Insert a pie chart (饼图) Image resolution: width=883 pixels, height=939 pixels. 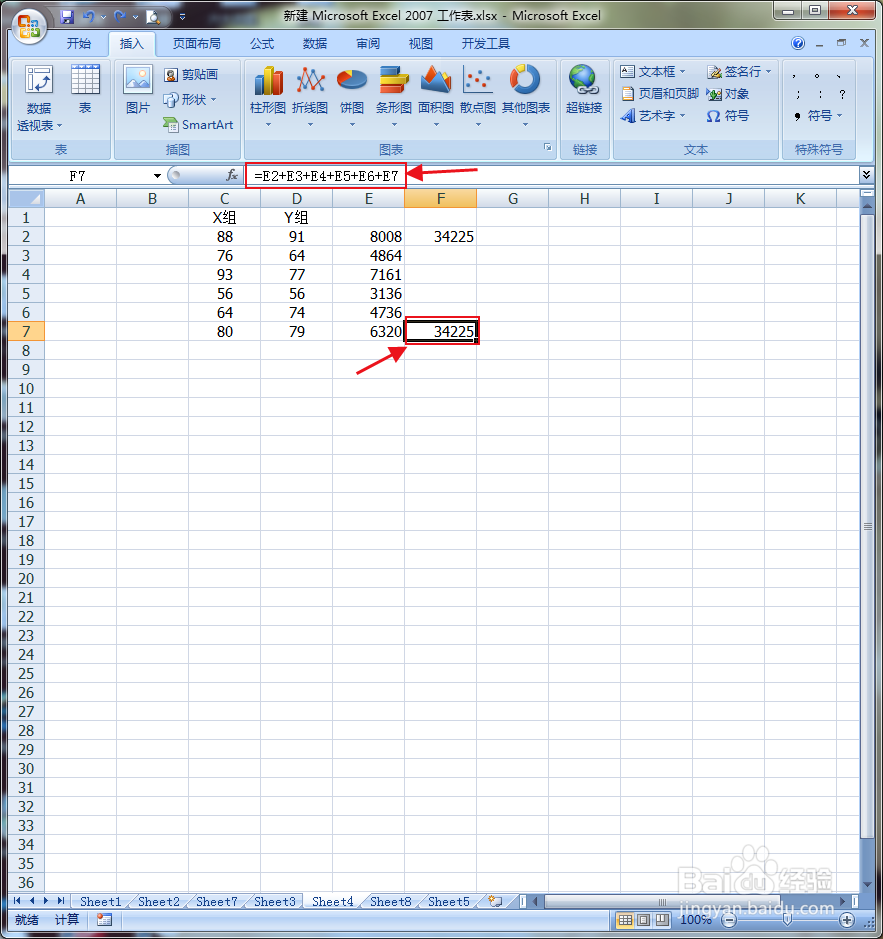[352, 97]
